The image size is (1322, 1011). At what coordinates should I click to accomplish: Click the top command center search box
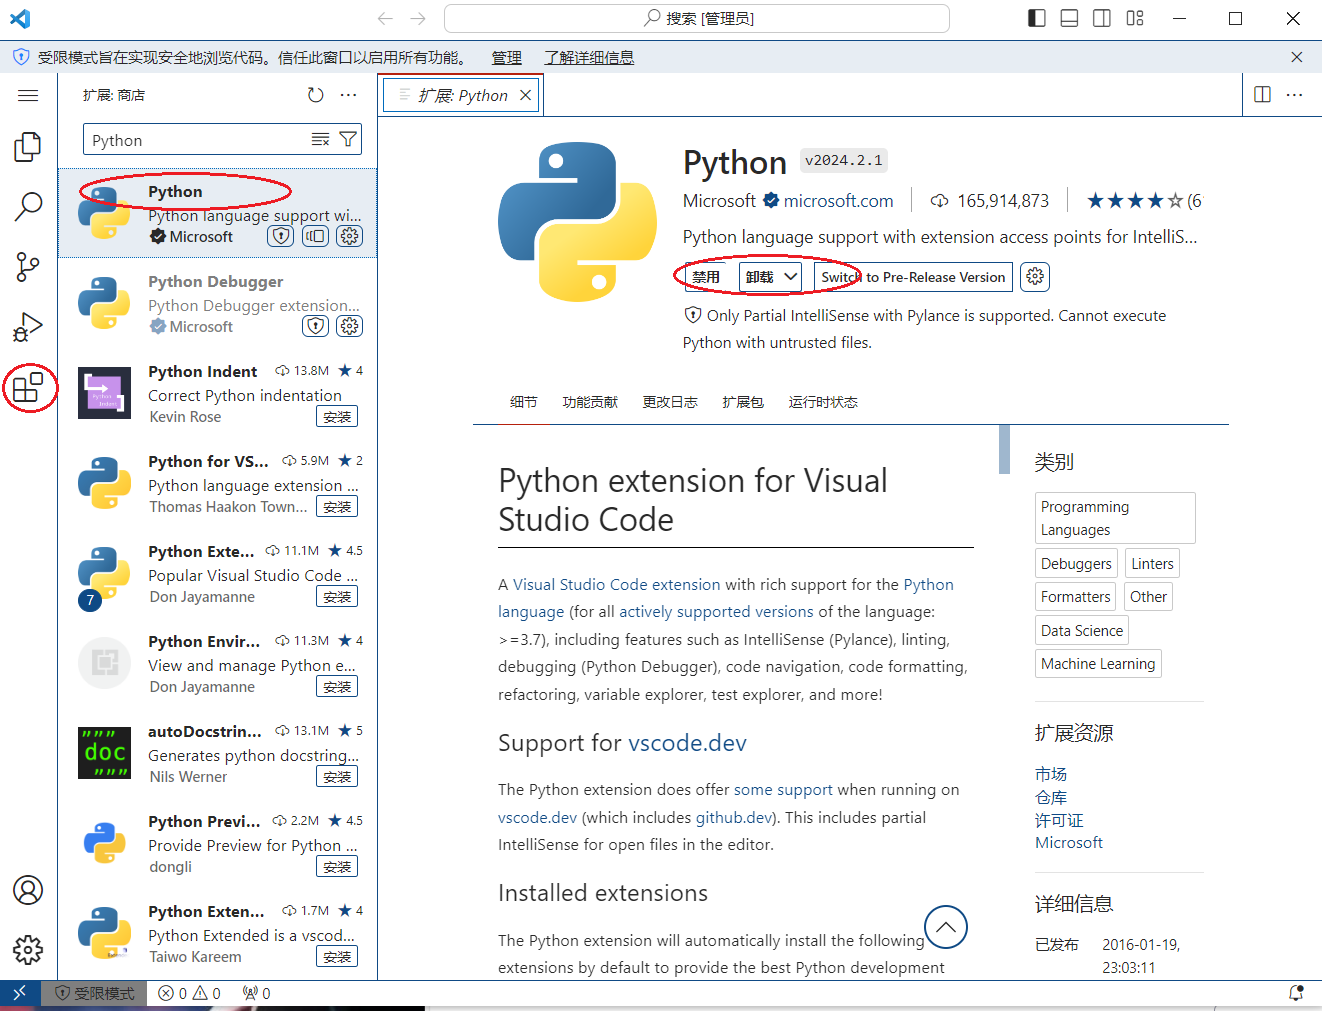pyautogui.click(x=697, y=18)
